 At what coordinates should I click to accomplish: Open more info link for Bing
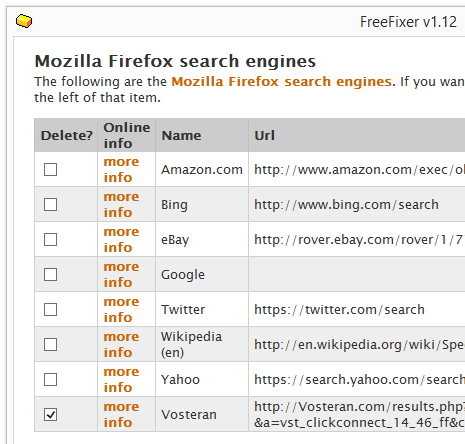point(121,204)
